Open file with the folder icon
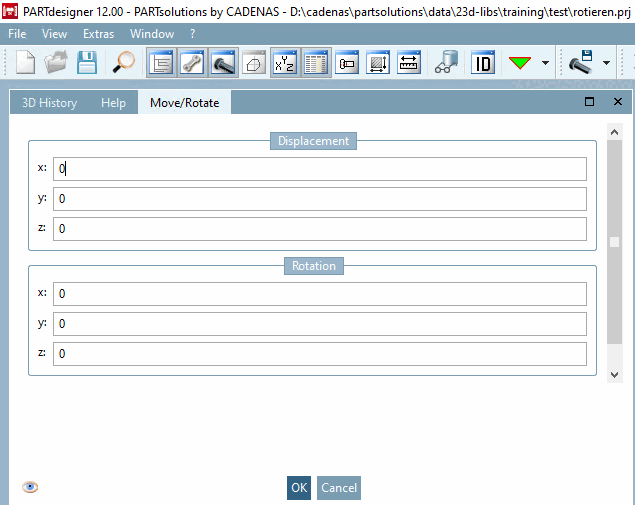Screen dimensions: 635x505 click(55, 62)
